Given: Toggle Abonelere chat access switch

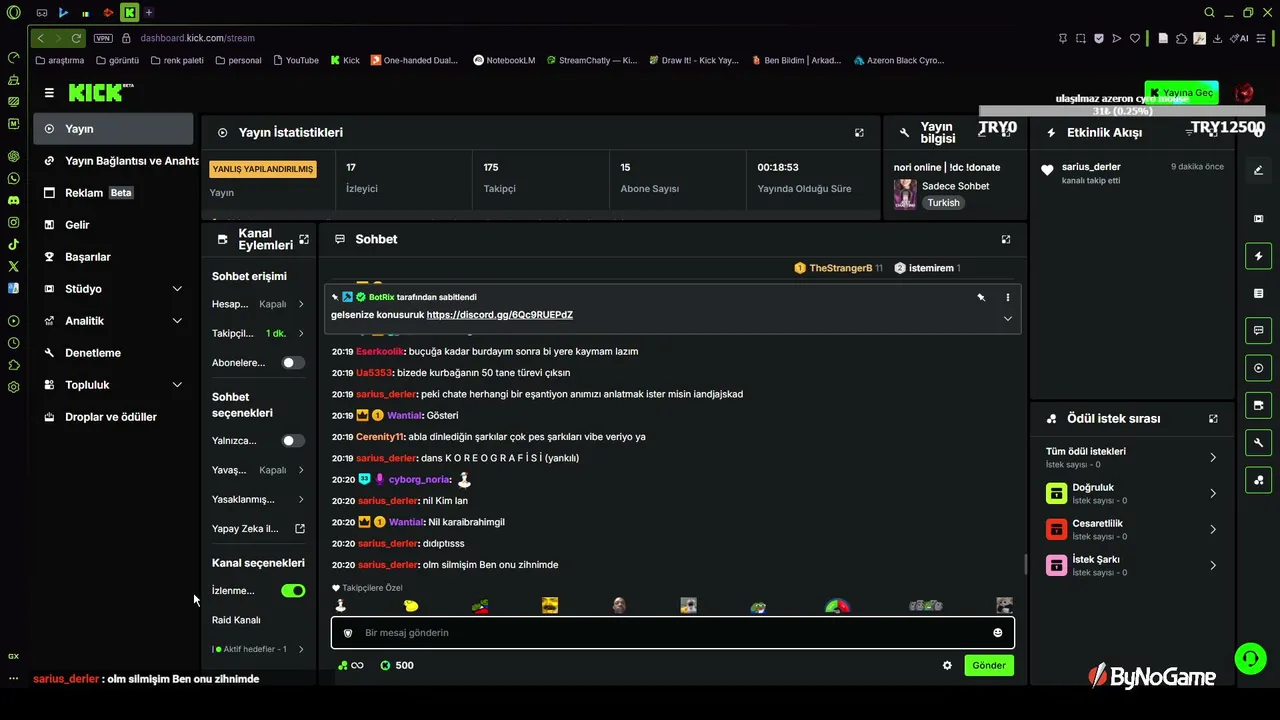Looking at the screenshot, I should (x=293, y=363).
